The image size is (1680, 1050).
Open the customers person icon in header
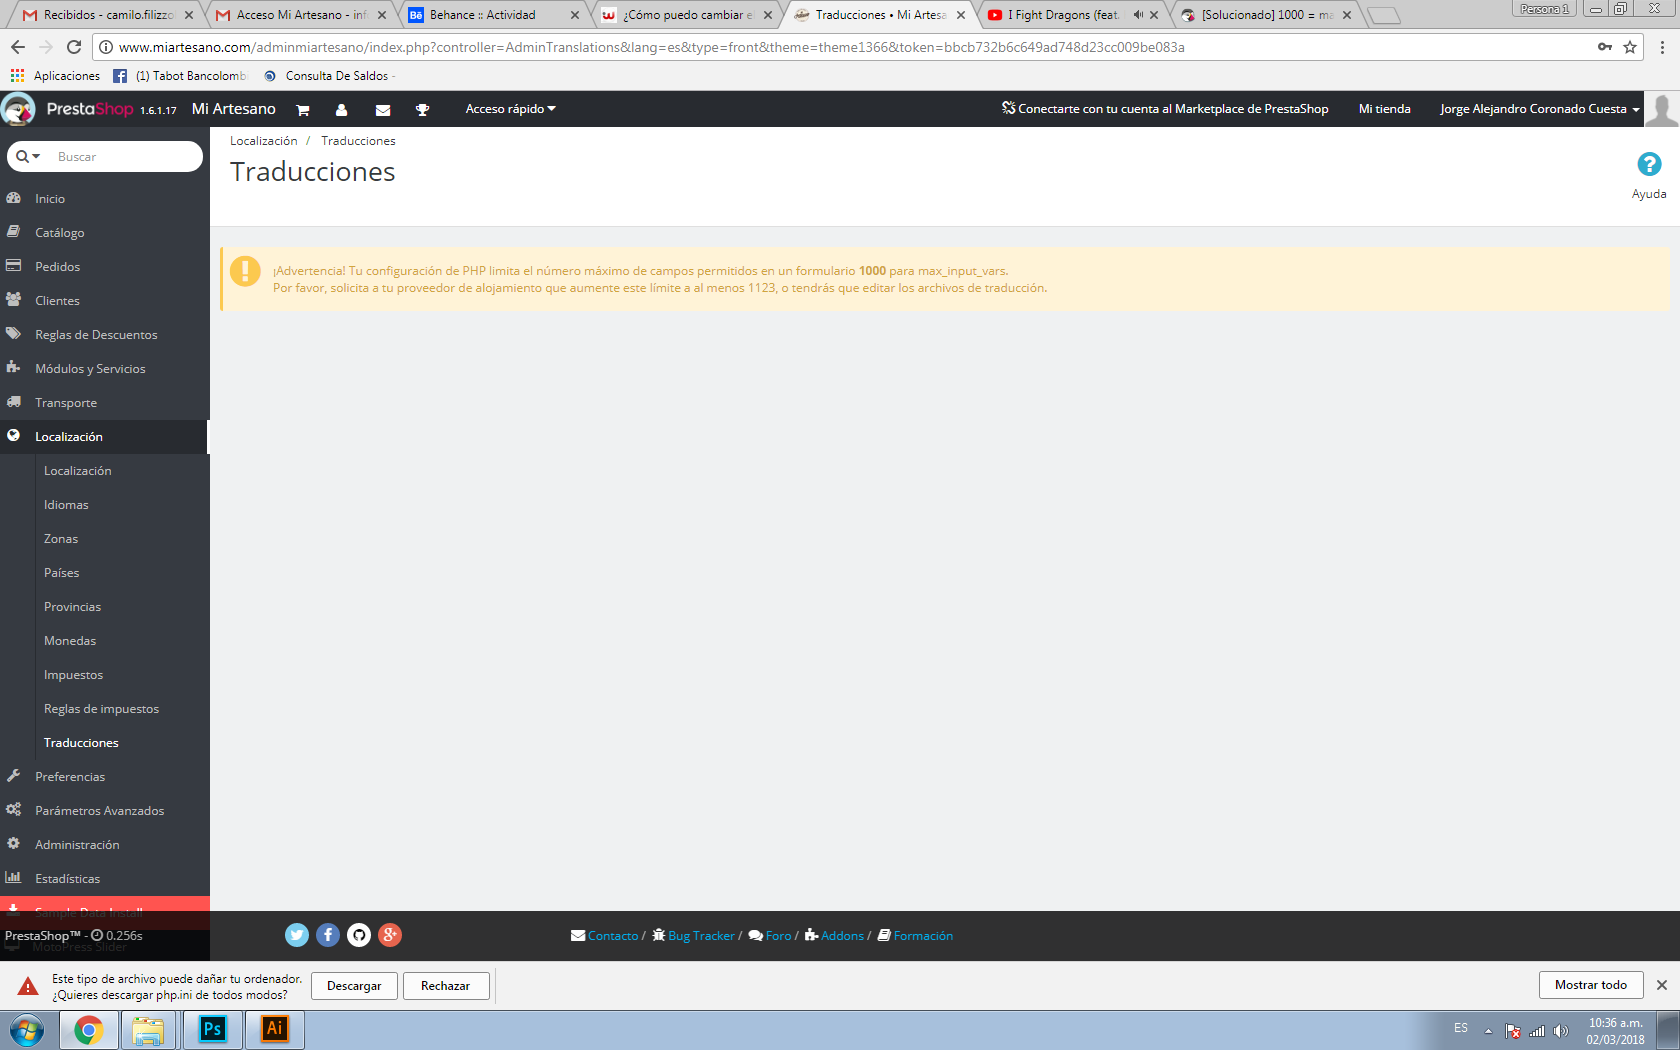[342, 110]
